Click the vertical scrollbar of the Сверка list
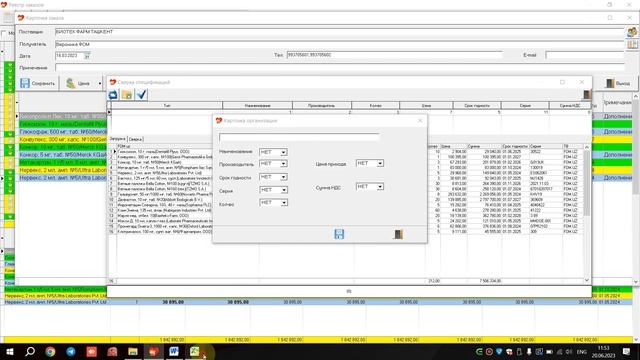This screenshot has height=360, width=640. point(587,213)
